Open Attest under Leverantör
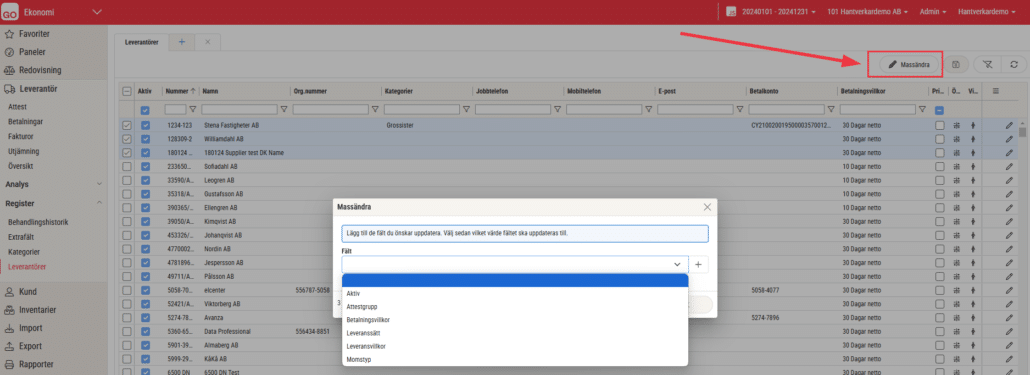This screenshot has height=375, width=1030. pos(17,106)
